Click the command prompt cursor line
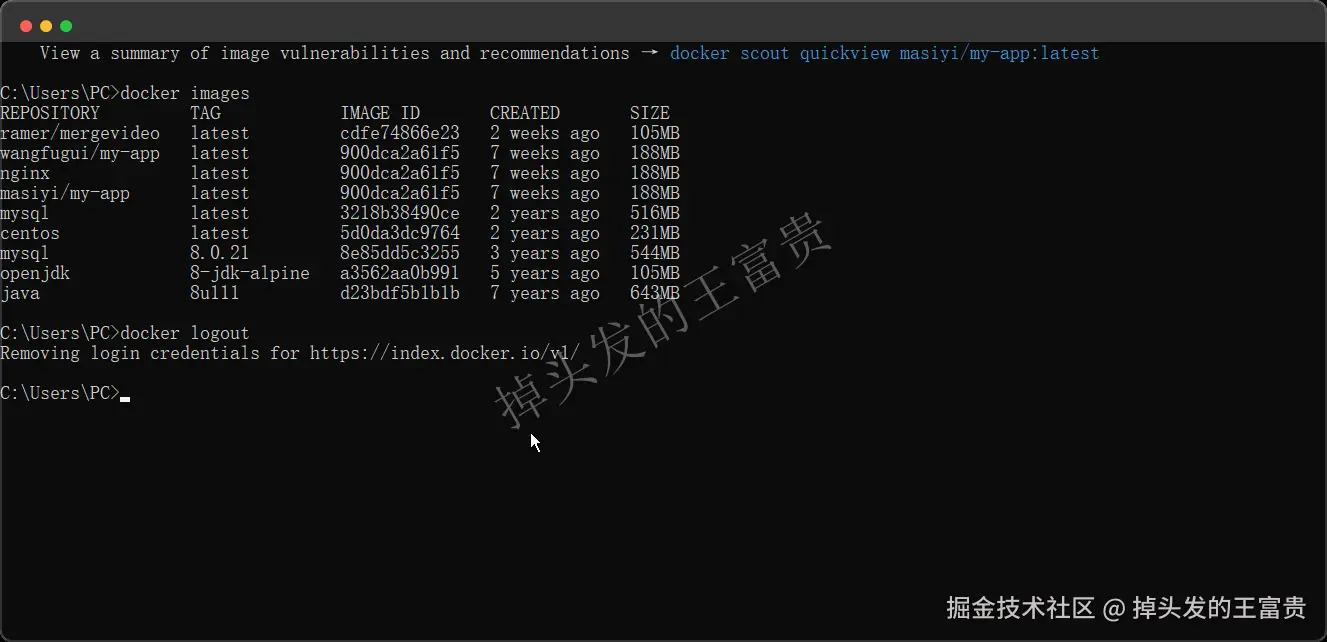 pos(65,393)
